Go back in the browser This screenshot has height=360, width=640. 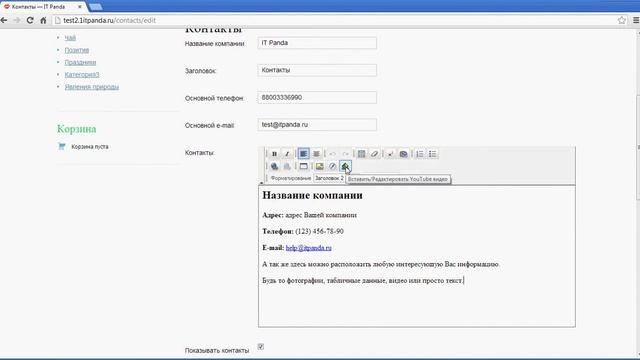click(x=4, y=20)
